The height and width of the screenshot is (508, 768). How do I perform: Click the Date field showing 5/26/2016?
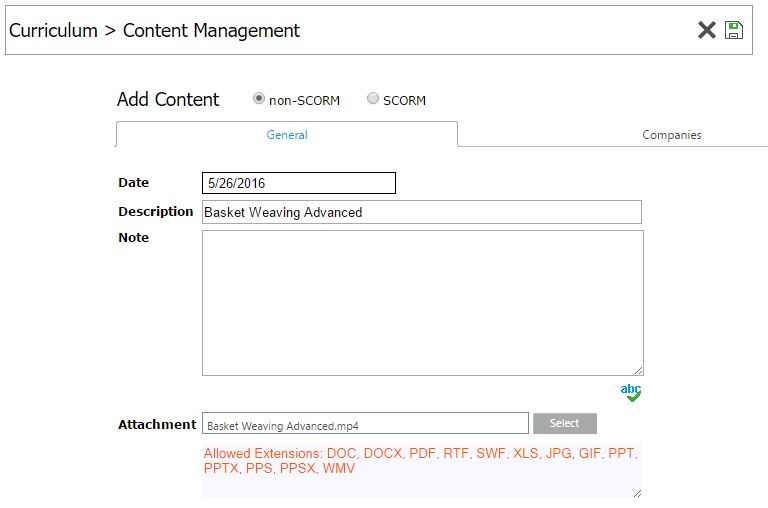pyautogui.click(x=298, y=183)
